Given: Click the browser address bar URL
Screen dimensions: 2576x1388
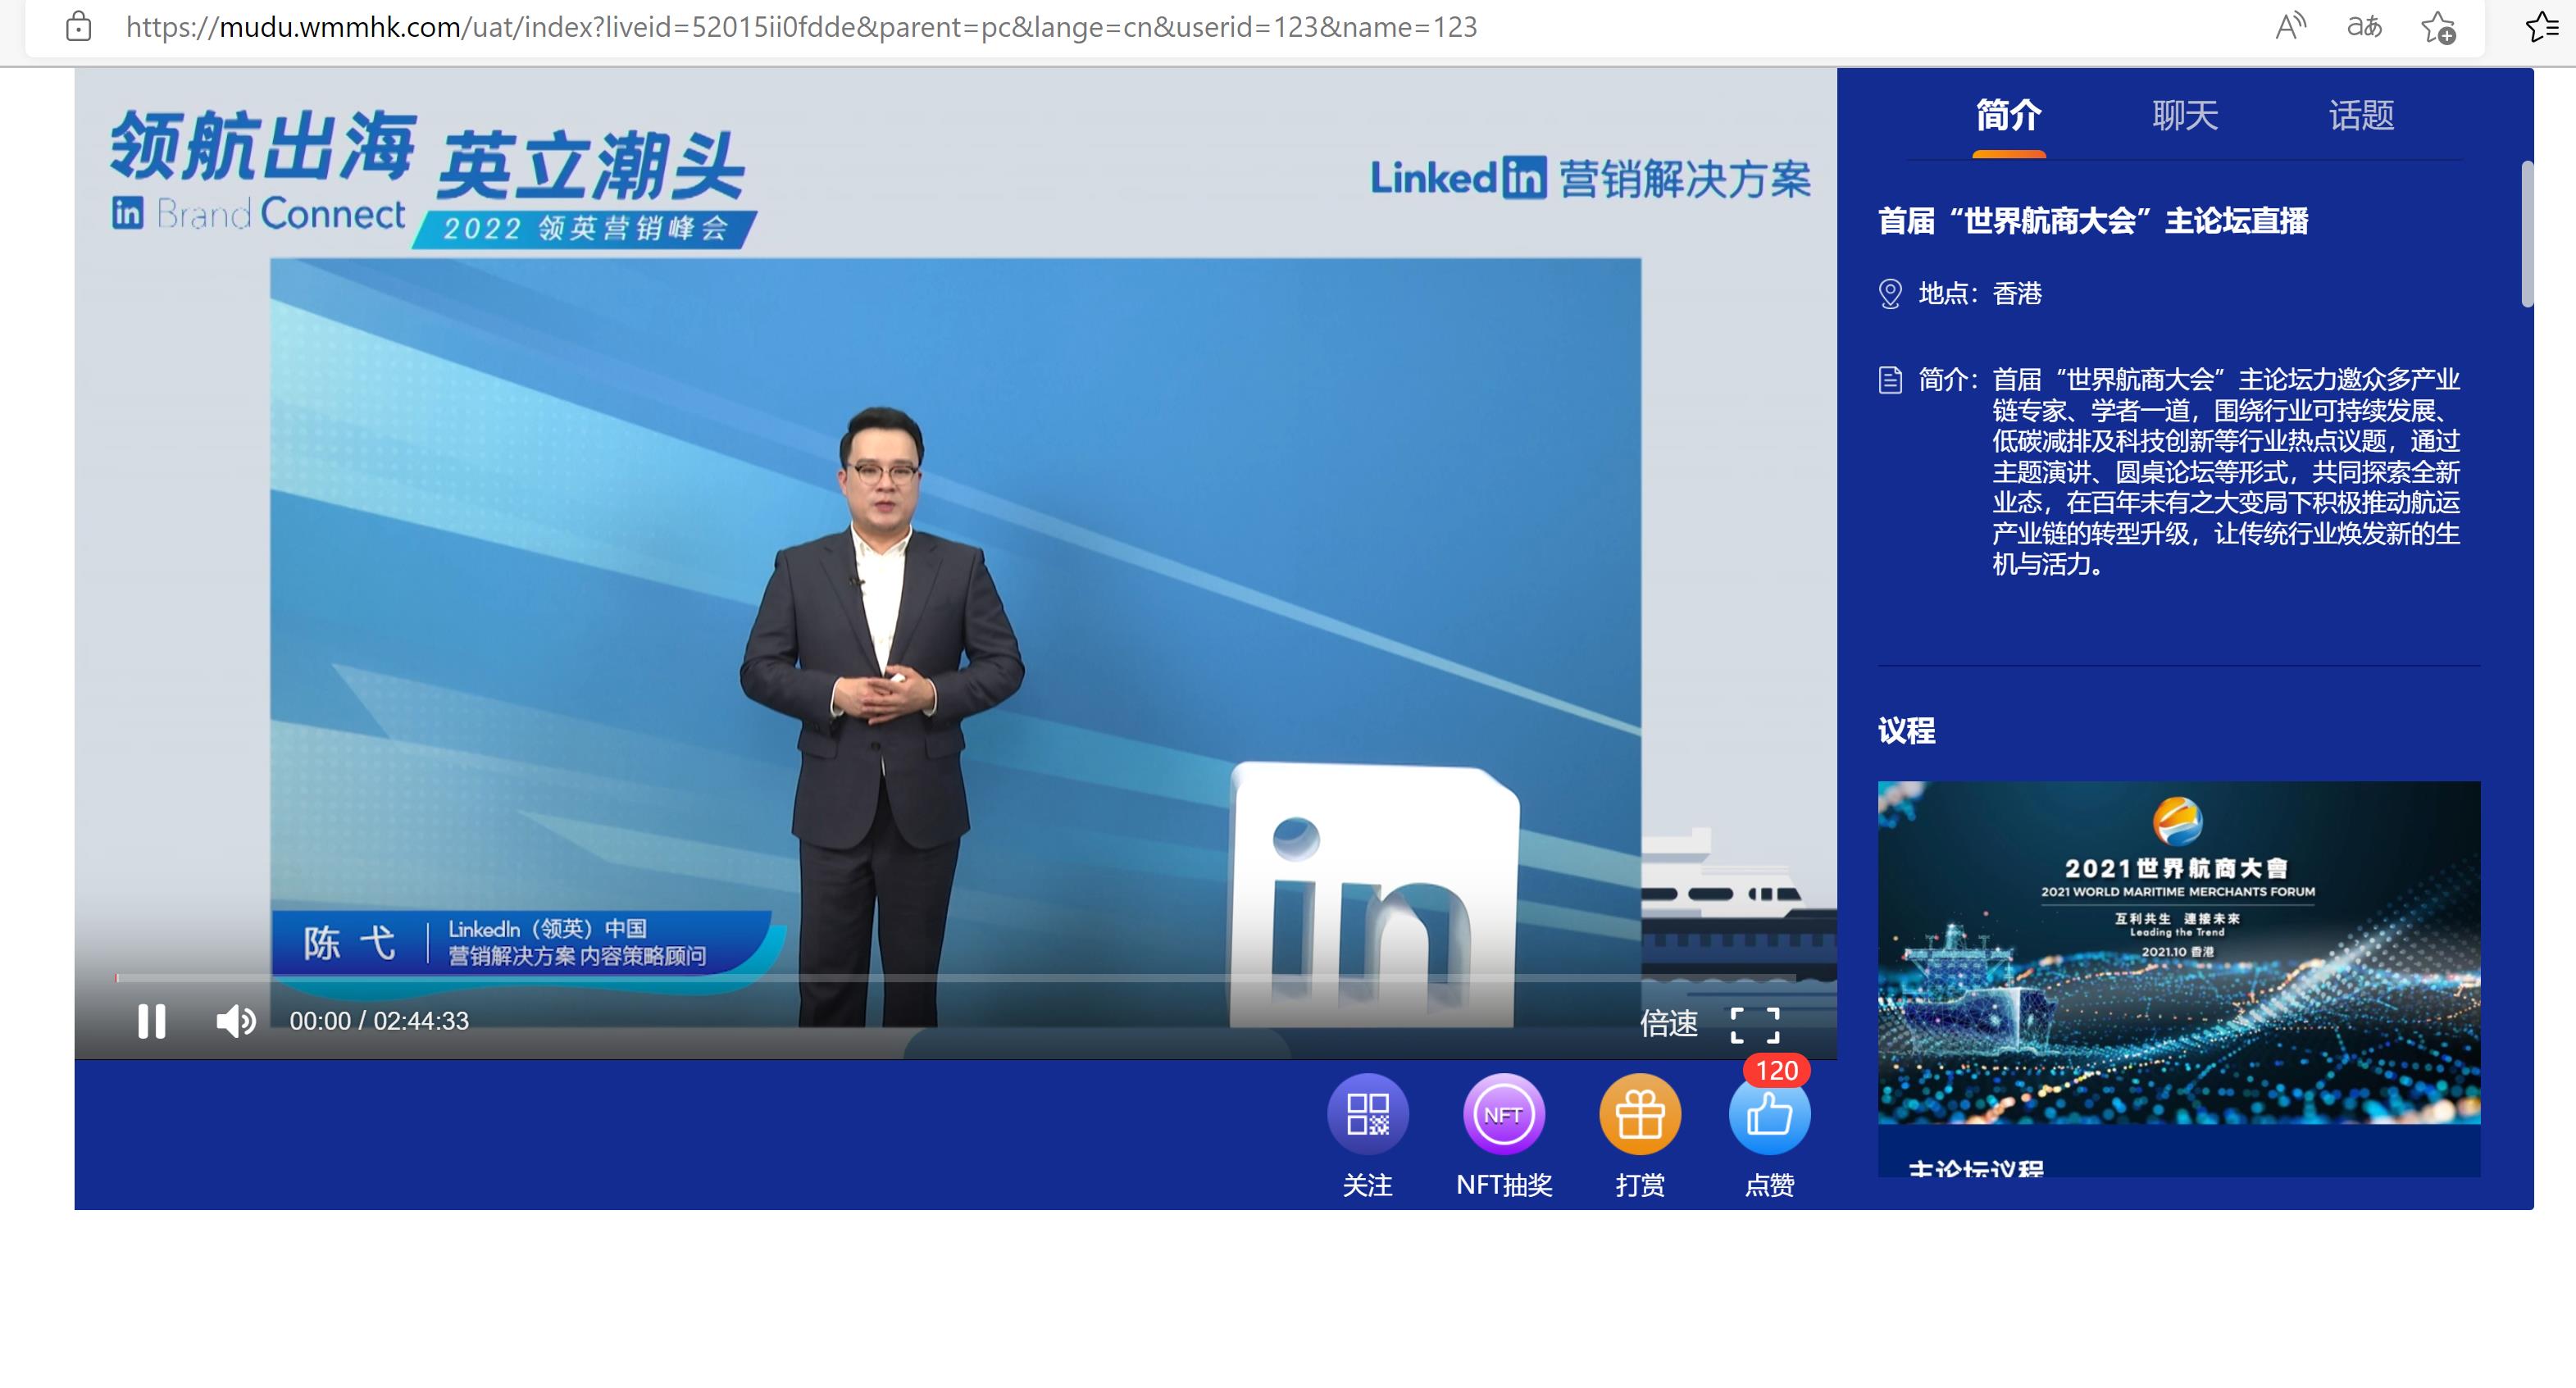Looking at the screenshot, I should (801, 27).
